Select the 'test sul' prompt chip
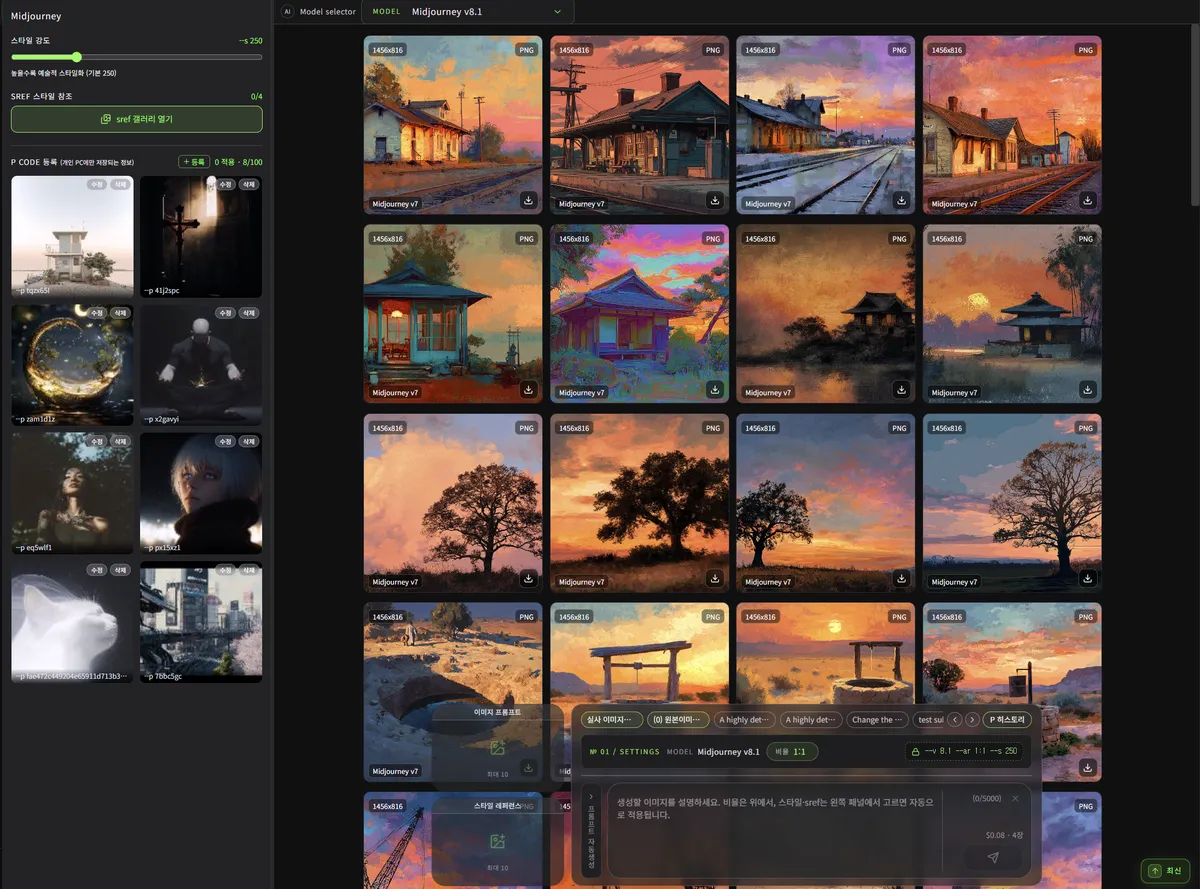1200x889 pixels. tap(928, 720)
